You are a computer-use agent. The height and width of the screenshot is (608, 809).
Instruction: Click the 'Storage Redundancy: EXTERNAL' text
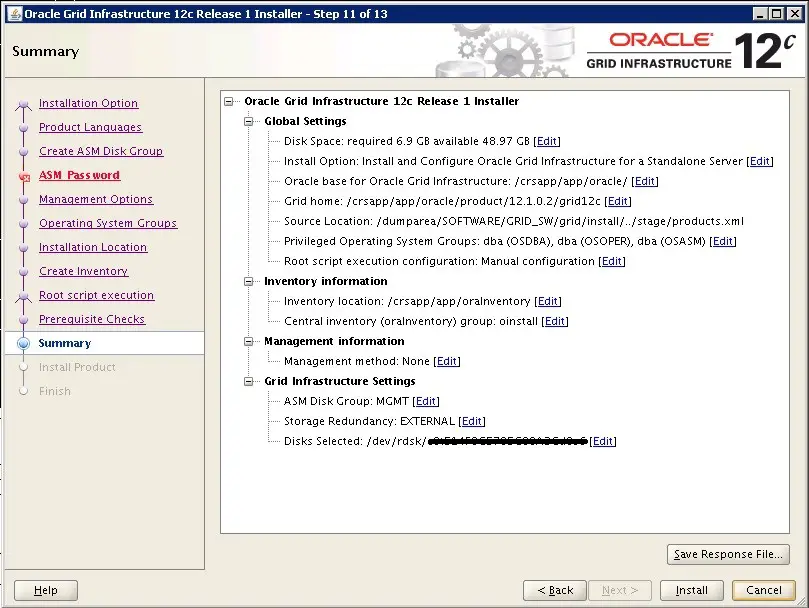[x=369, y=422]
